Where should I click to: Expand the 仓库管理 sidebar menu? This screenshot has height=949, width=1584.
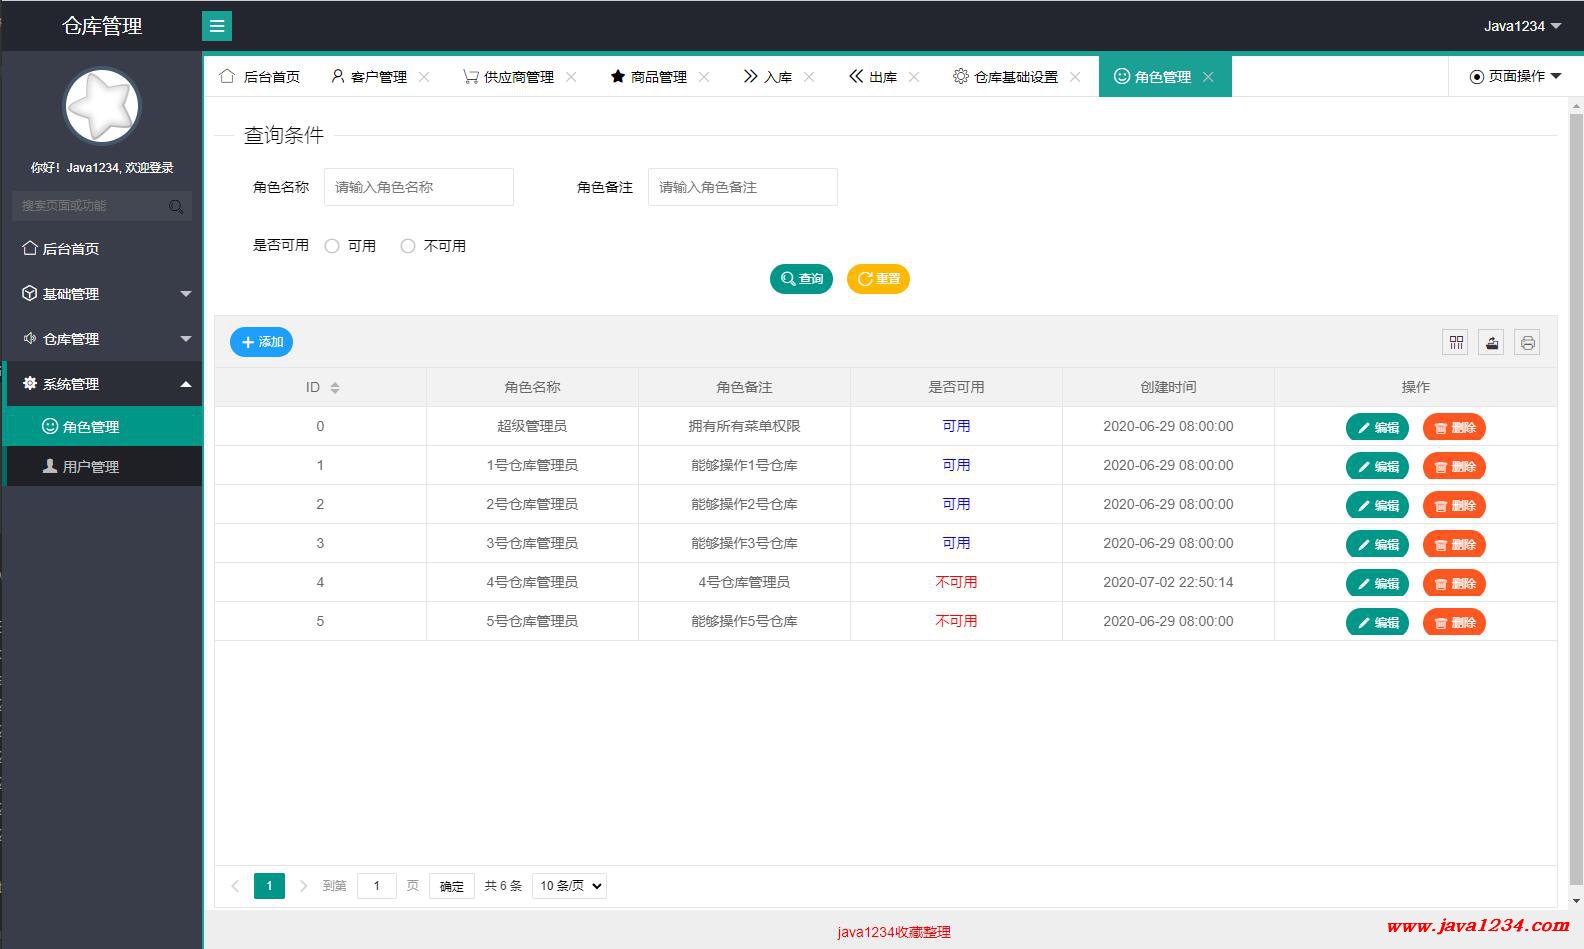click(103, 339)
